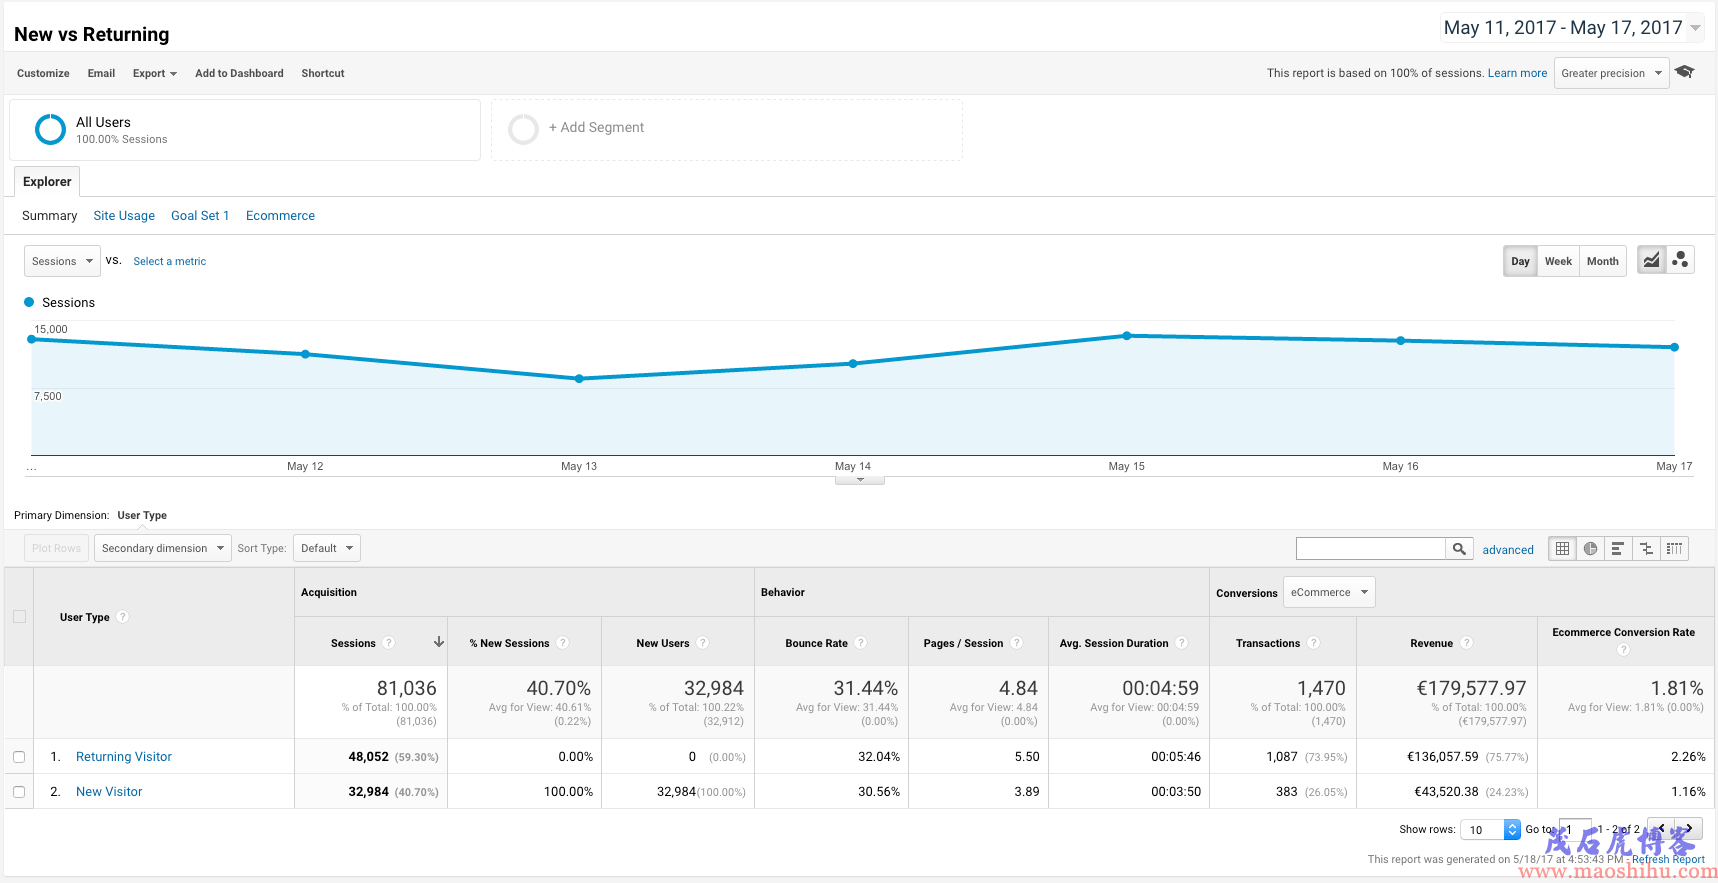1718x883 pixels.
Task: Switch to motion chart view
Action: tap(1680, 260)
